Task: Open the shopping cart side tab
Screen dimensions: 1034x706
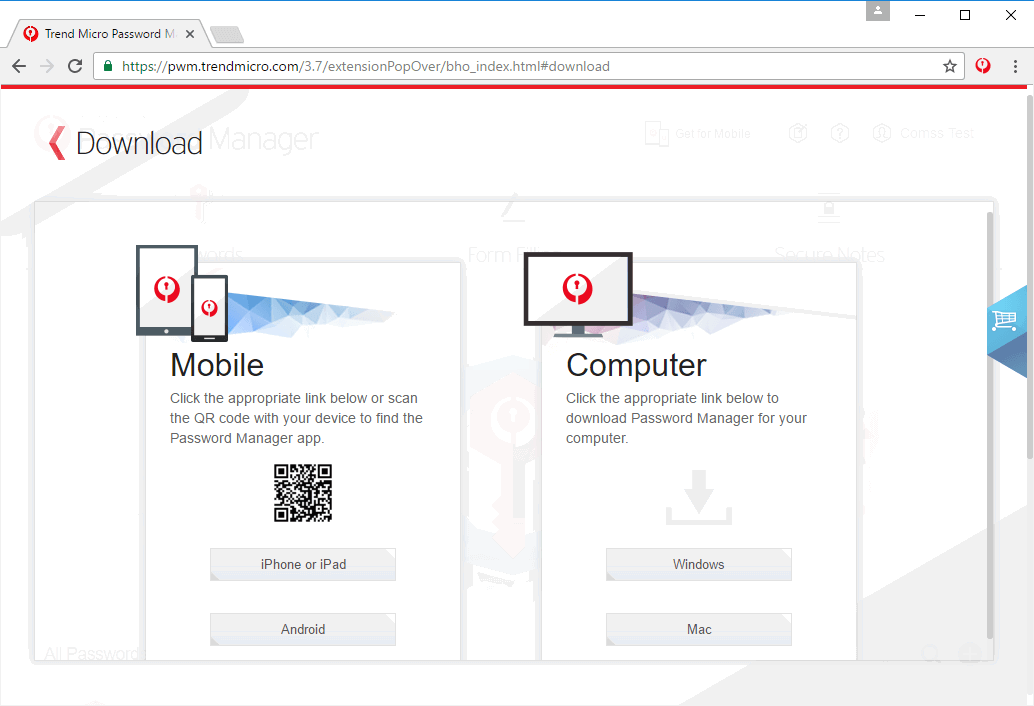Action: pos(1007,332)
